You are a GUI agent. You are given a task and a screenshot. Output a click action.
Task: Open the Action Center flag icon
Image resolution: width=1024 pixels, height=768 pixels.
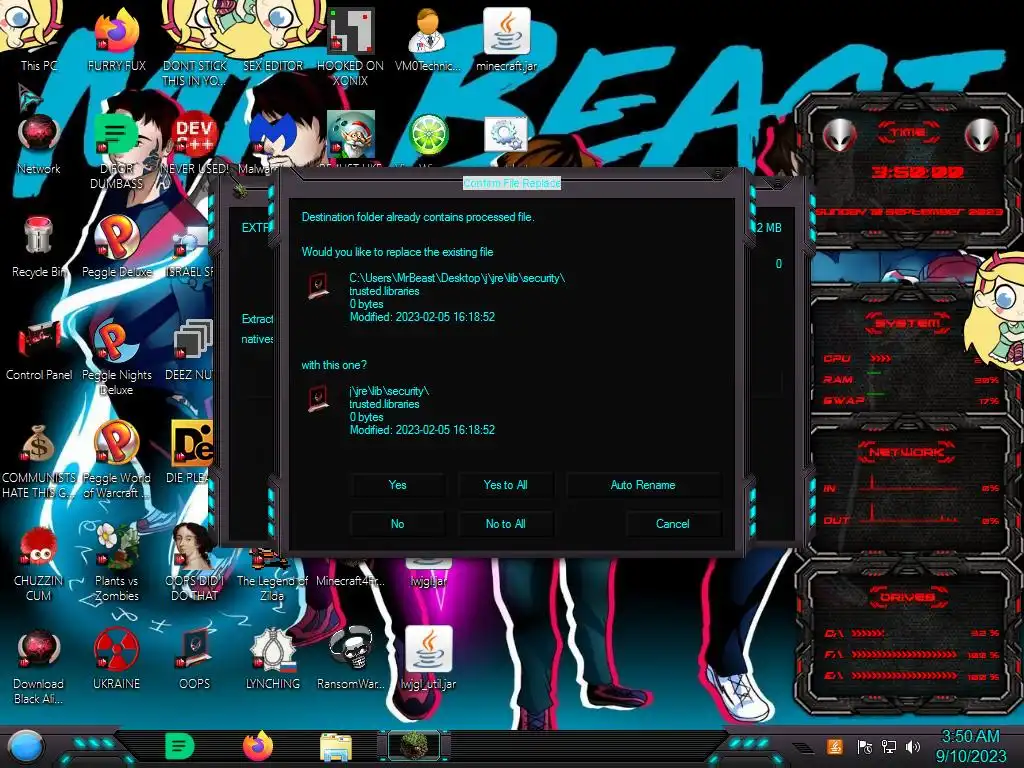(864, 747)
